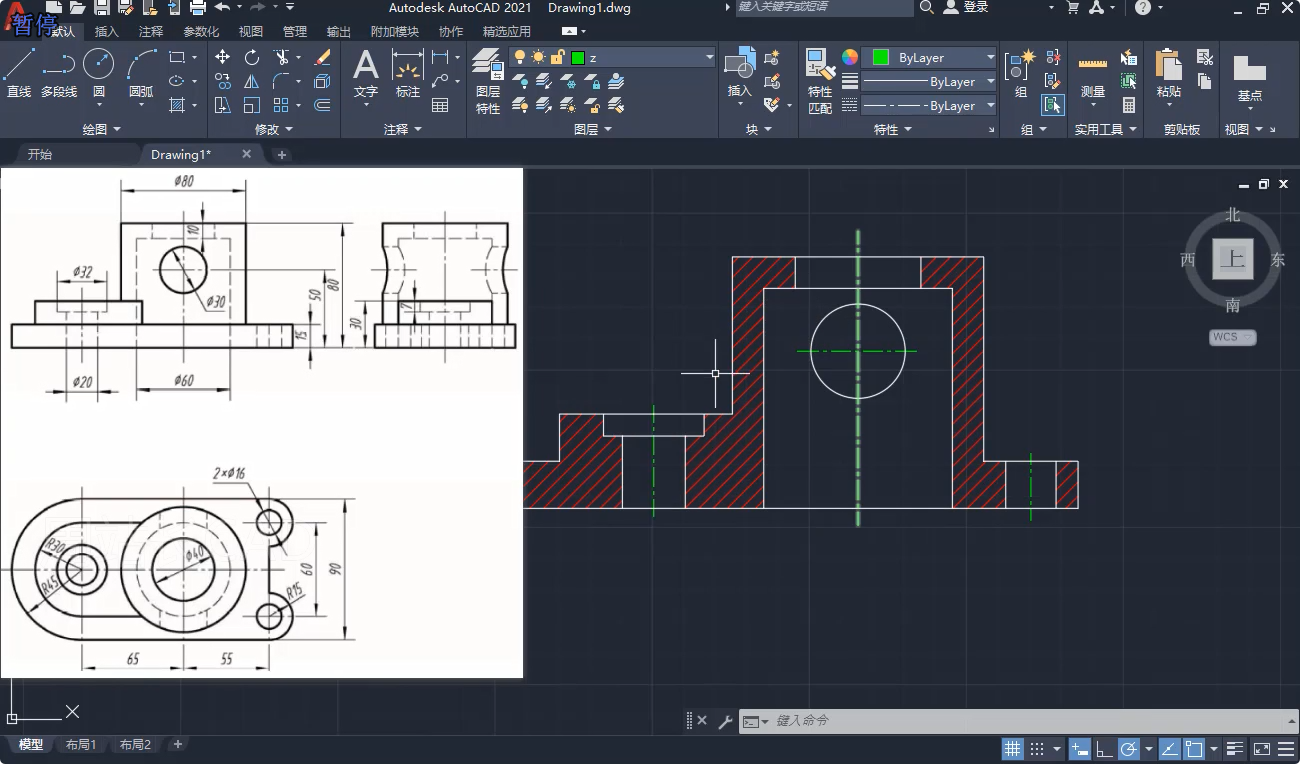Switch to the 布局1 layout tab

coord(81,745)
